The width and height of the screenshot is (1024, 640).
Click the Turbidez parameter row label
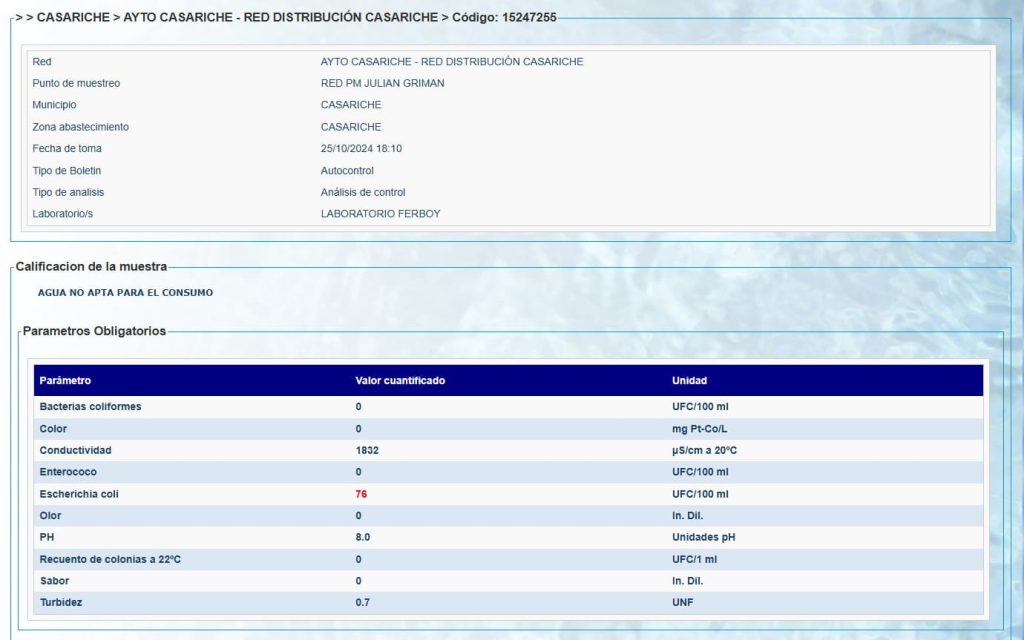(61, 602)
